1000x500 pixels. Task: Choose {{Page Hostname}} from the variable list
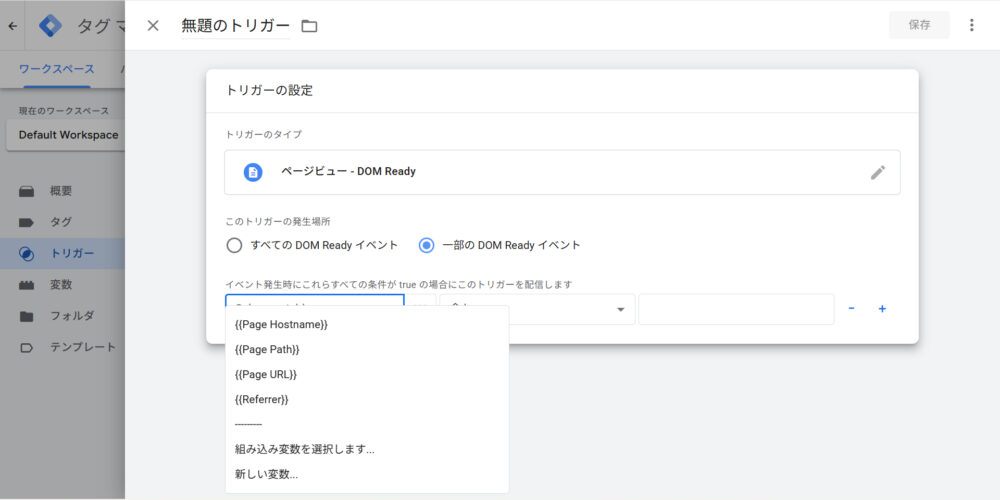point(281,325)
